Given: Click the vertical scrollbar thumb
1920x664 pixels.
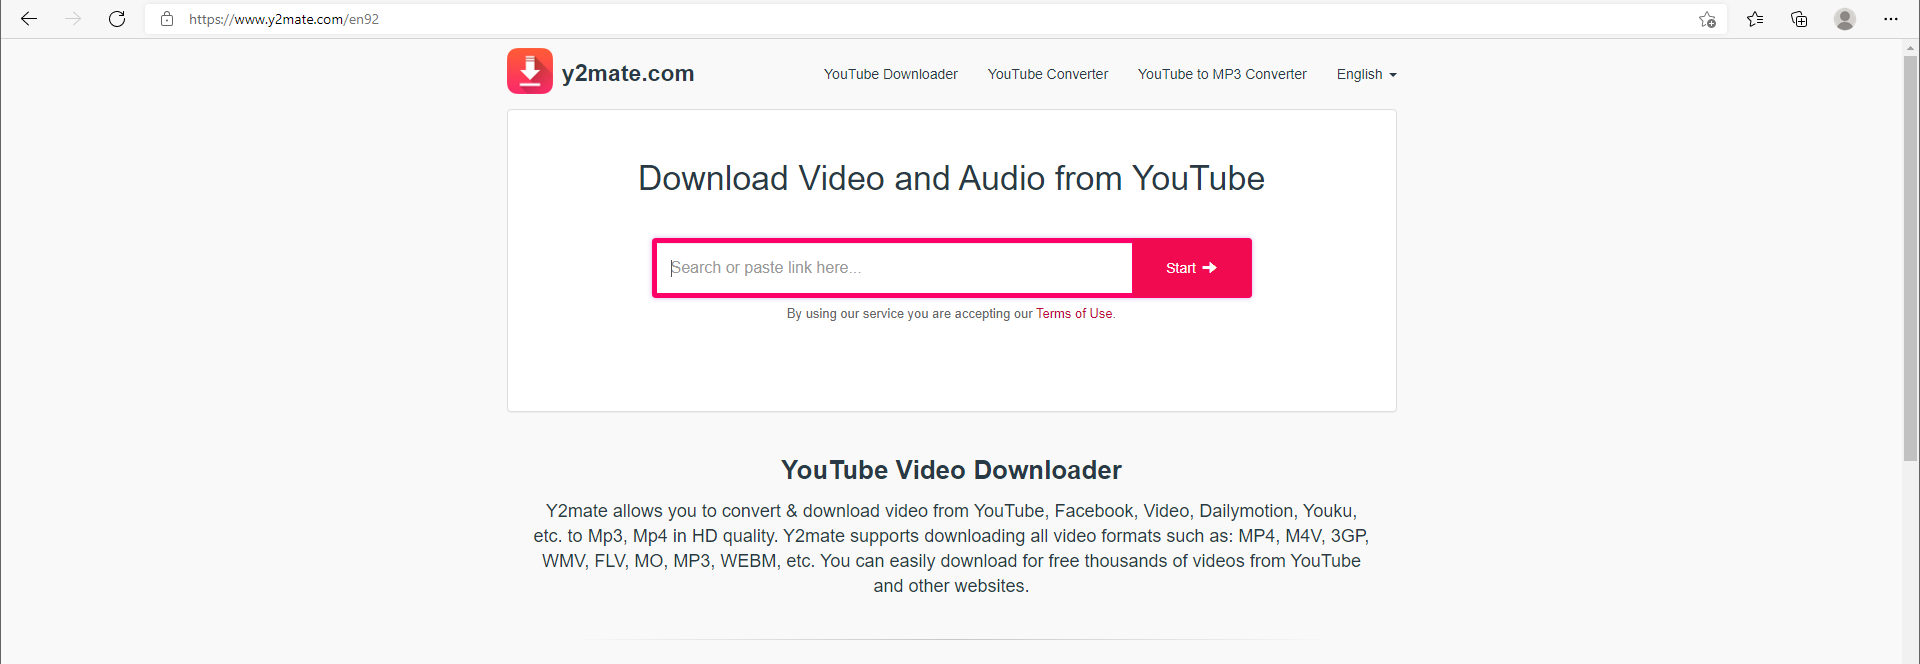Looking at the screenshot, I should click(x=1911, y=258).
